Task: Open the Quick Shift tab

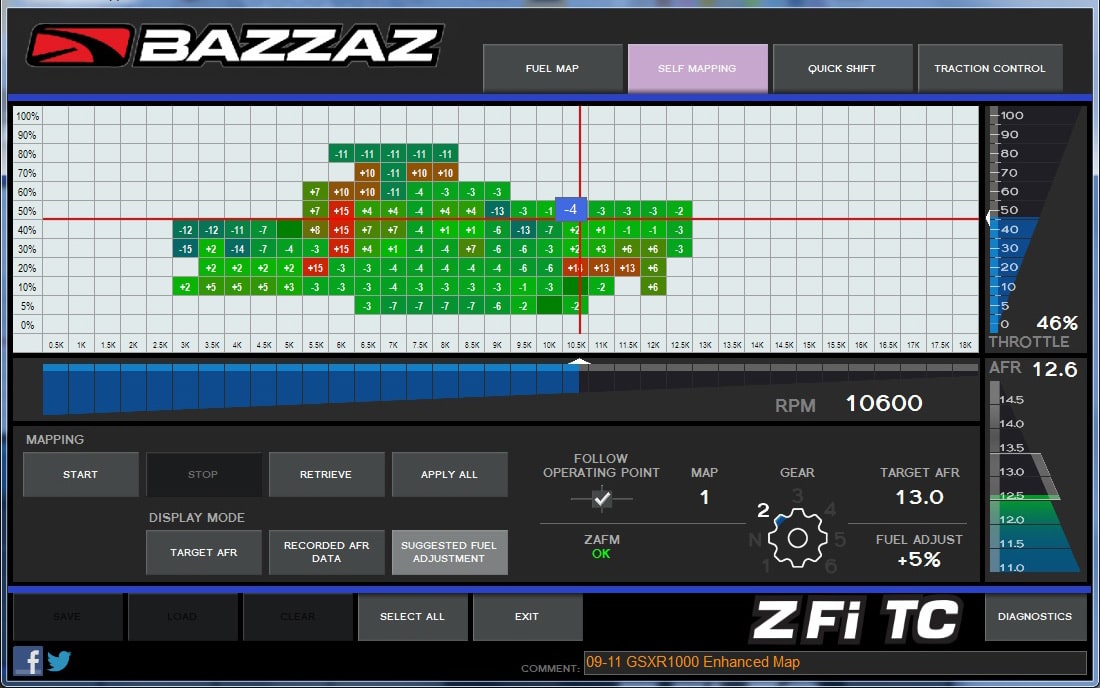Action: (x=843, y=68)
